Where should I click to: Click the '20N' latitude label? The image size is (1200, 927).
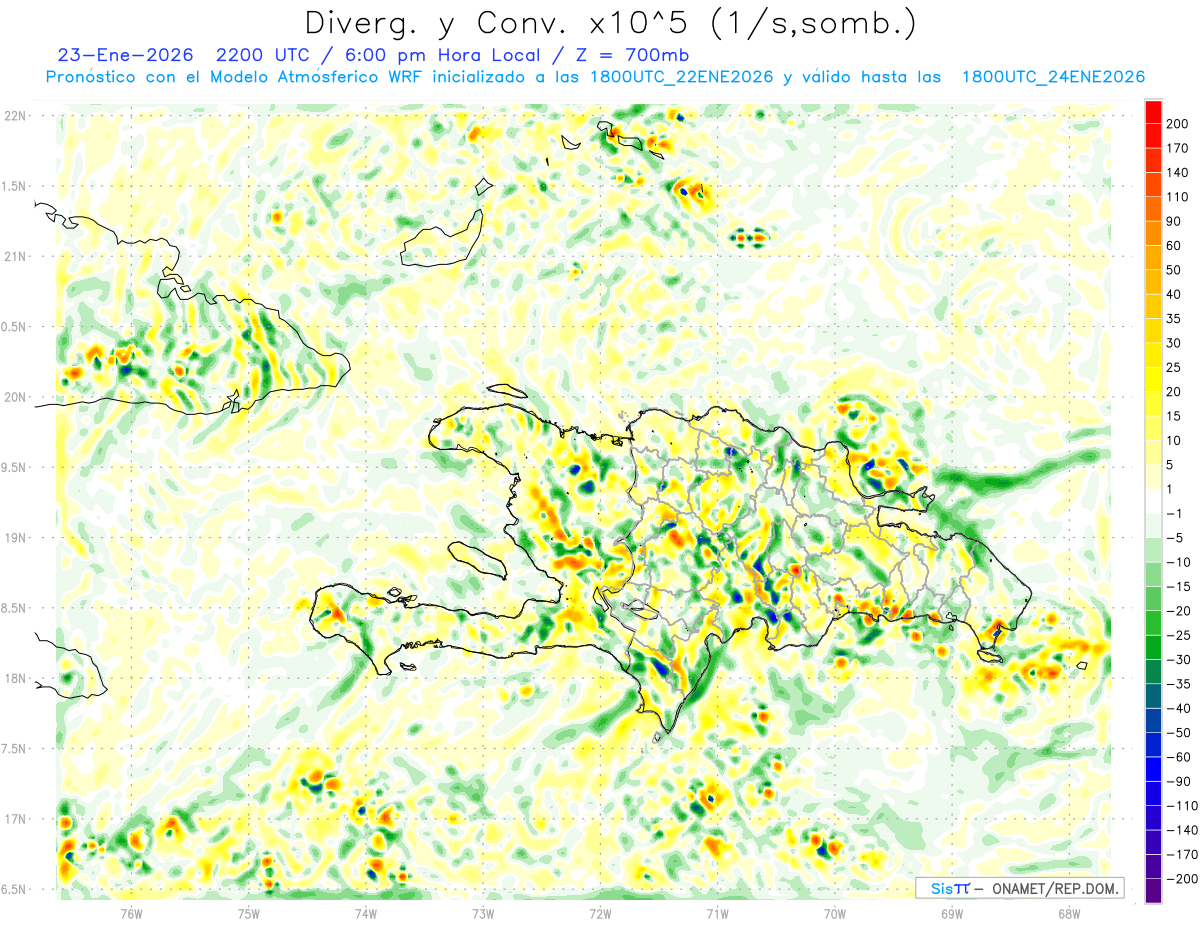click(x=16, y=397)
